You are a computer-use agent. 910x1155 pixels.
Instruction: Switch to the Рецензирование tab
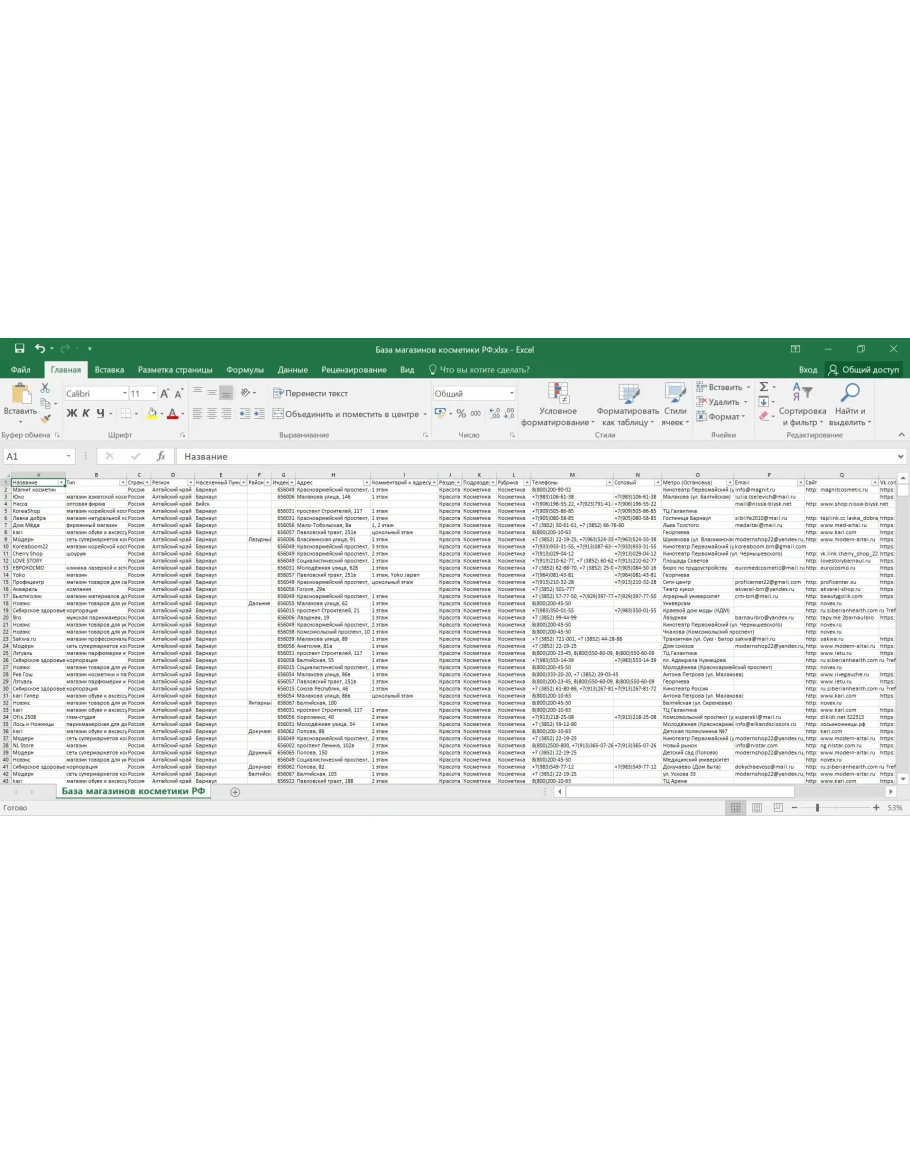pyautogui.click(x=354, y=370)
